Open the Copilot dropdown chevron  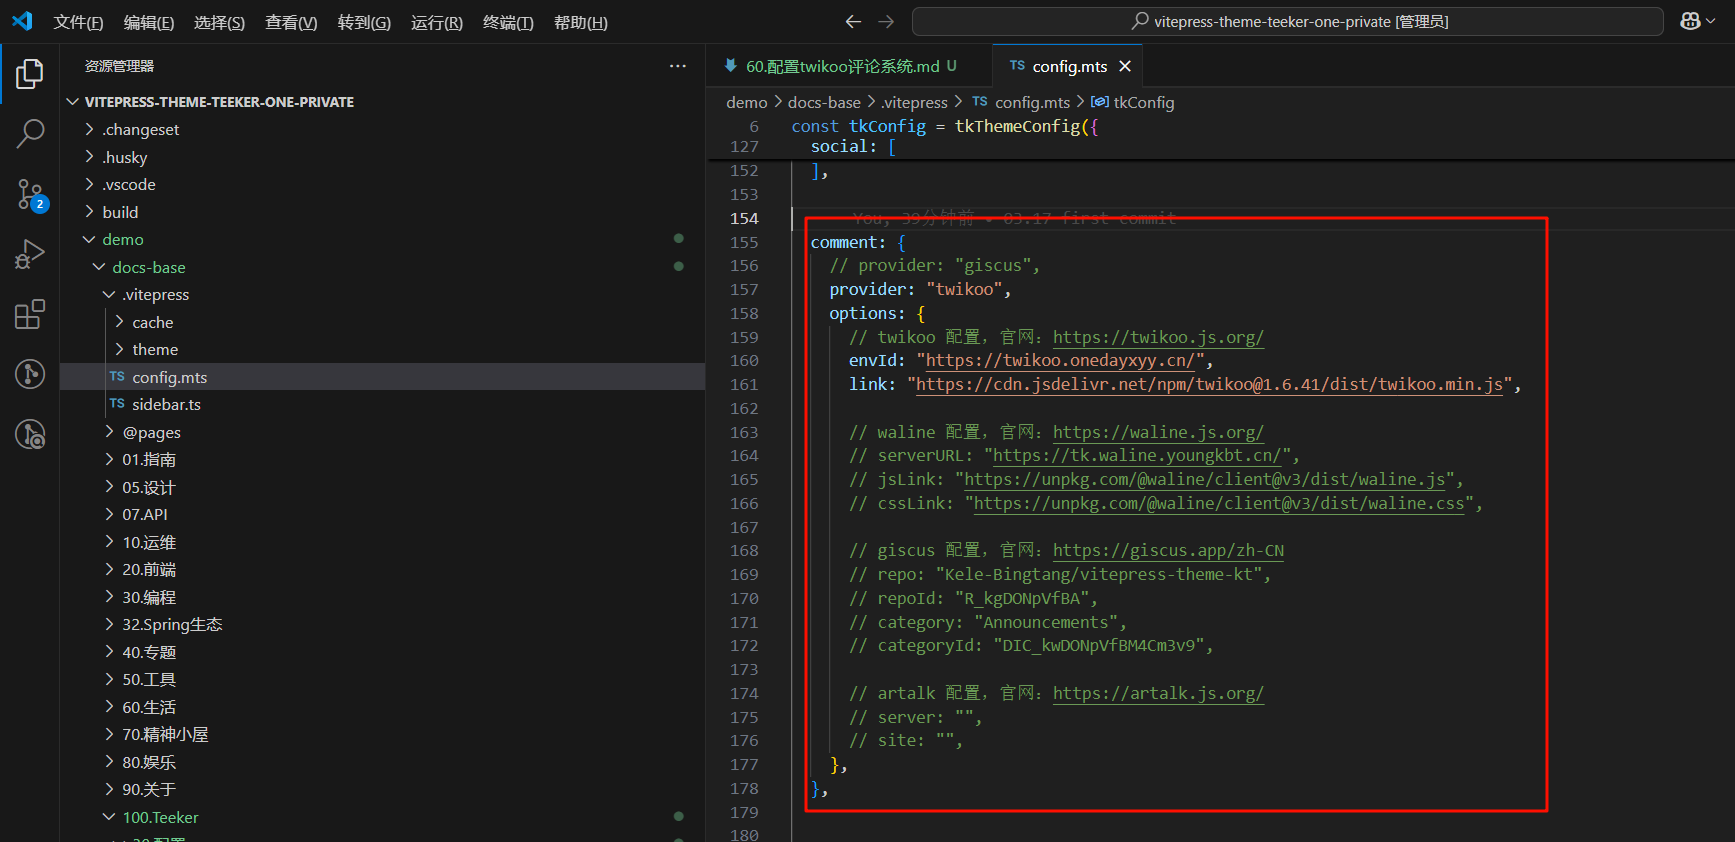click(x=1711, y=21)
